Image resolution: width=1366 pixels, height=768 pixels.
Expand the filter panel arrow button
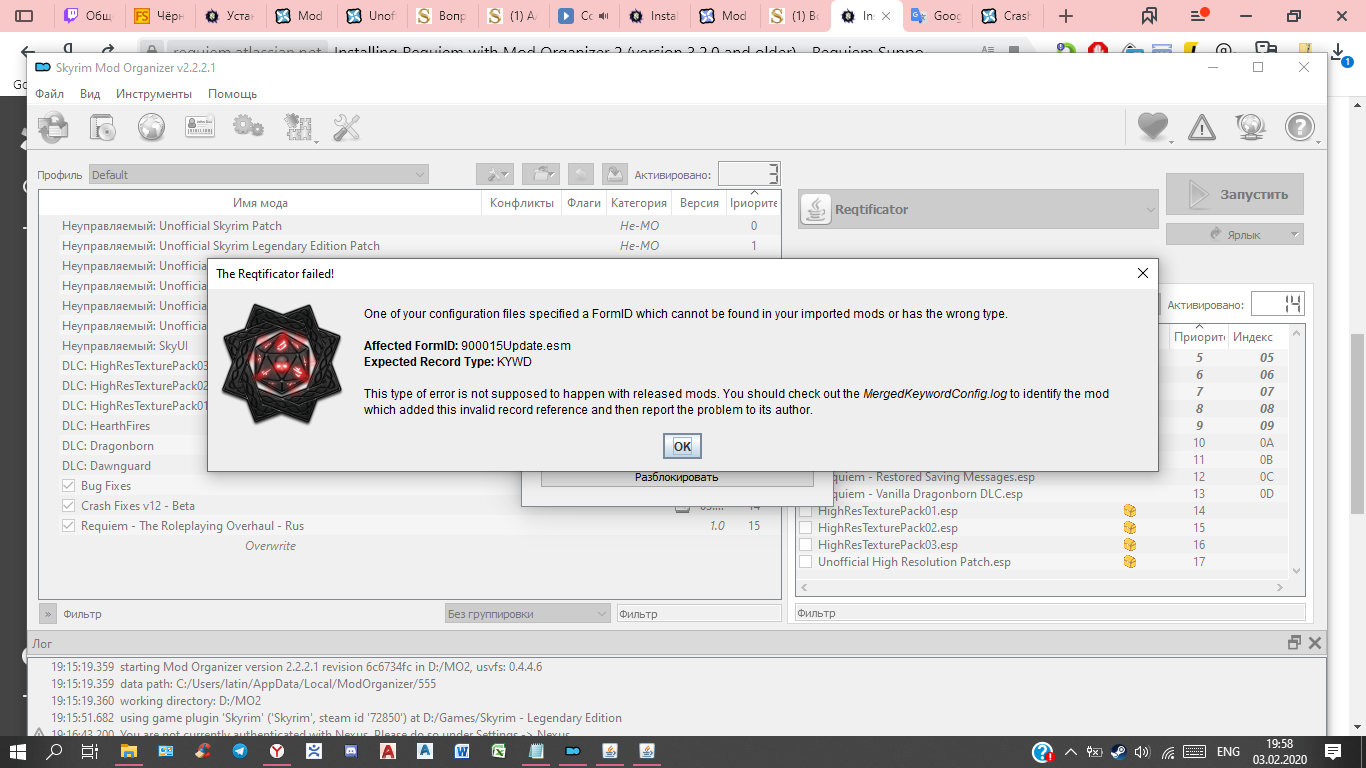click(x=48, y=614)
